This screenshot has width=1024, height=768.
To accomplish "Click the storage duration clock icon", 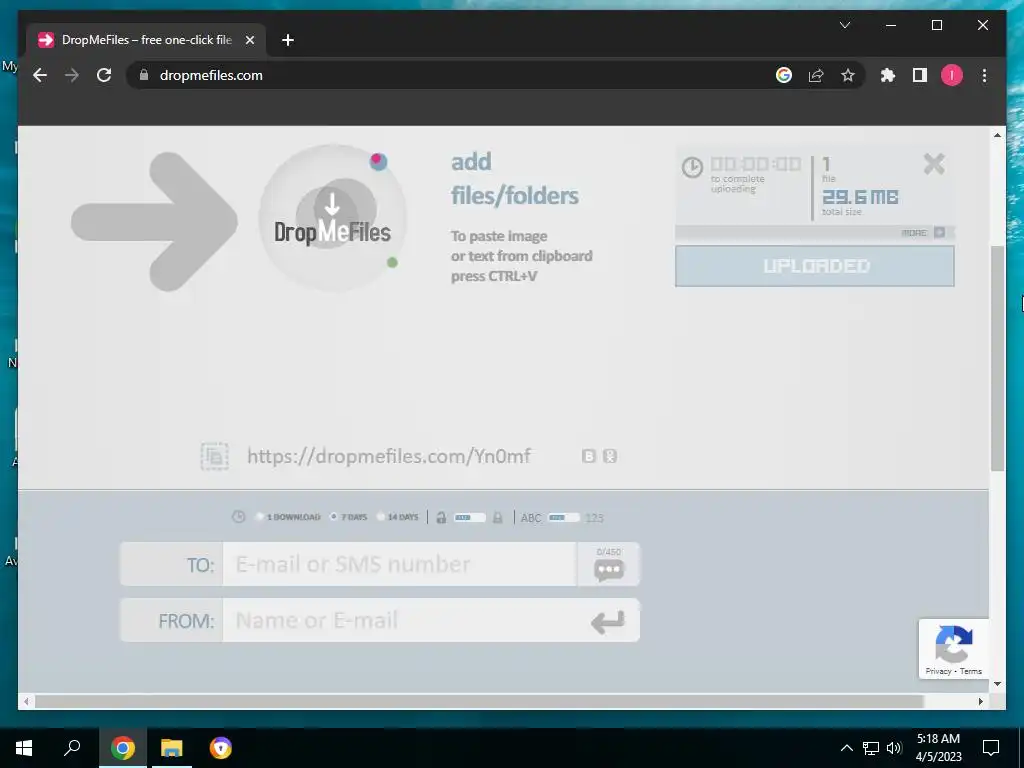I will 238,517.
